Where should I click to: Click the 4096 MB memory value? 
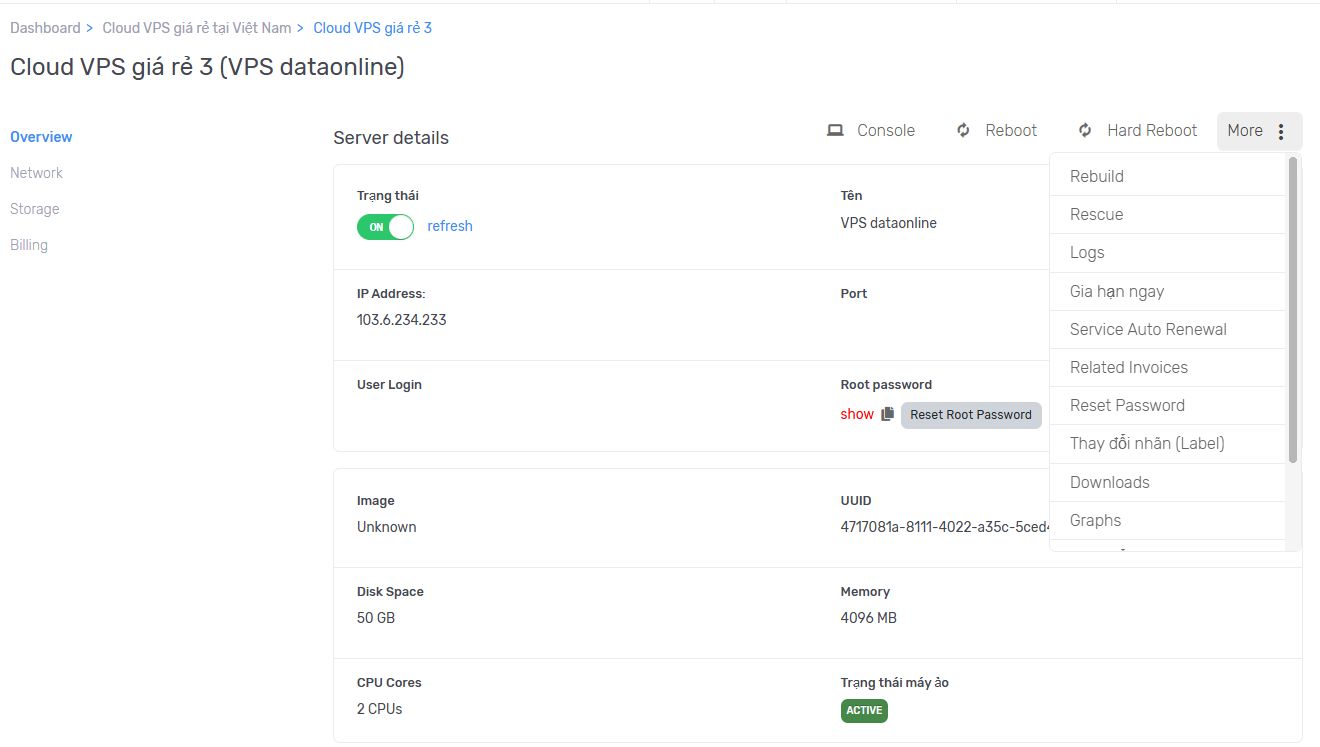coord(869,618)
